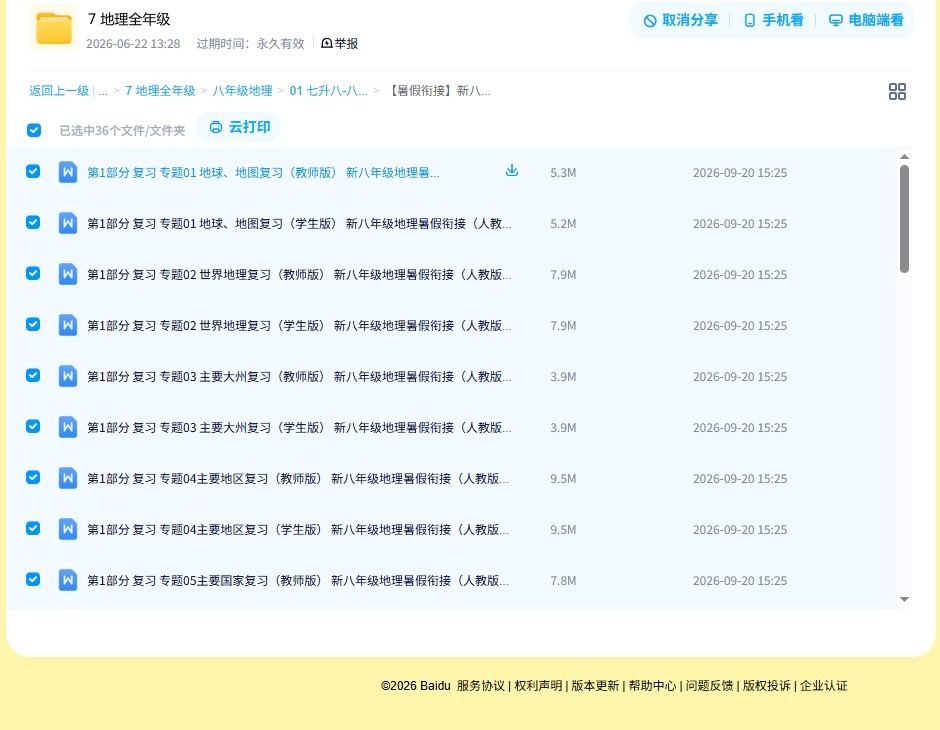This screenshot has width=940, height=730.
Task: Go to 7 地理全年级 breadcrumb folder
Action: tap(160, 91)
